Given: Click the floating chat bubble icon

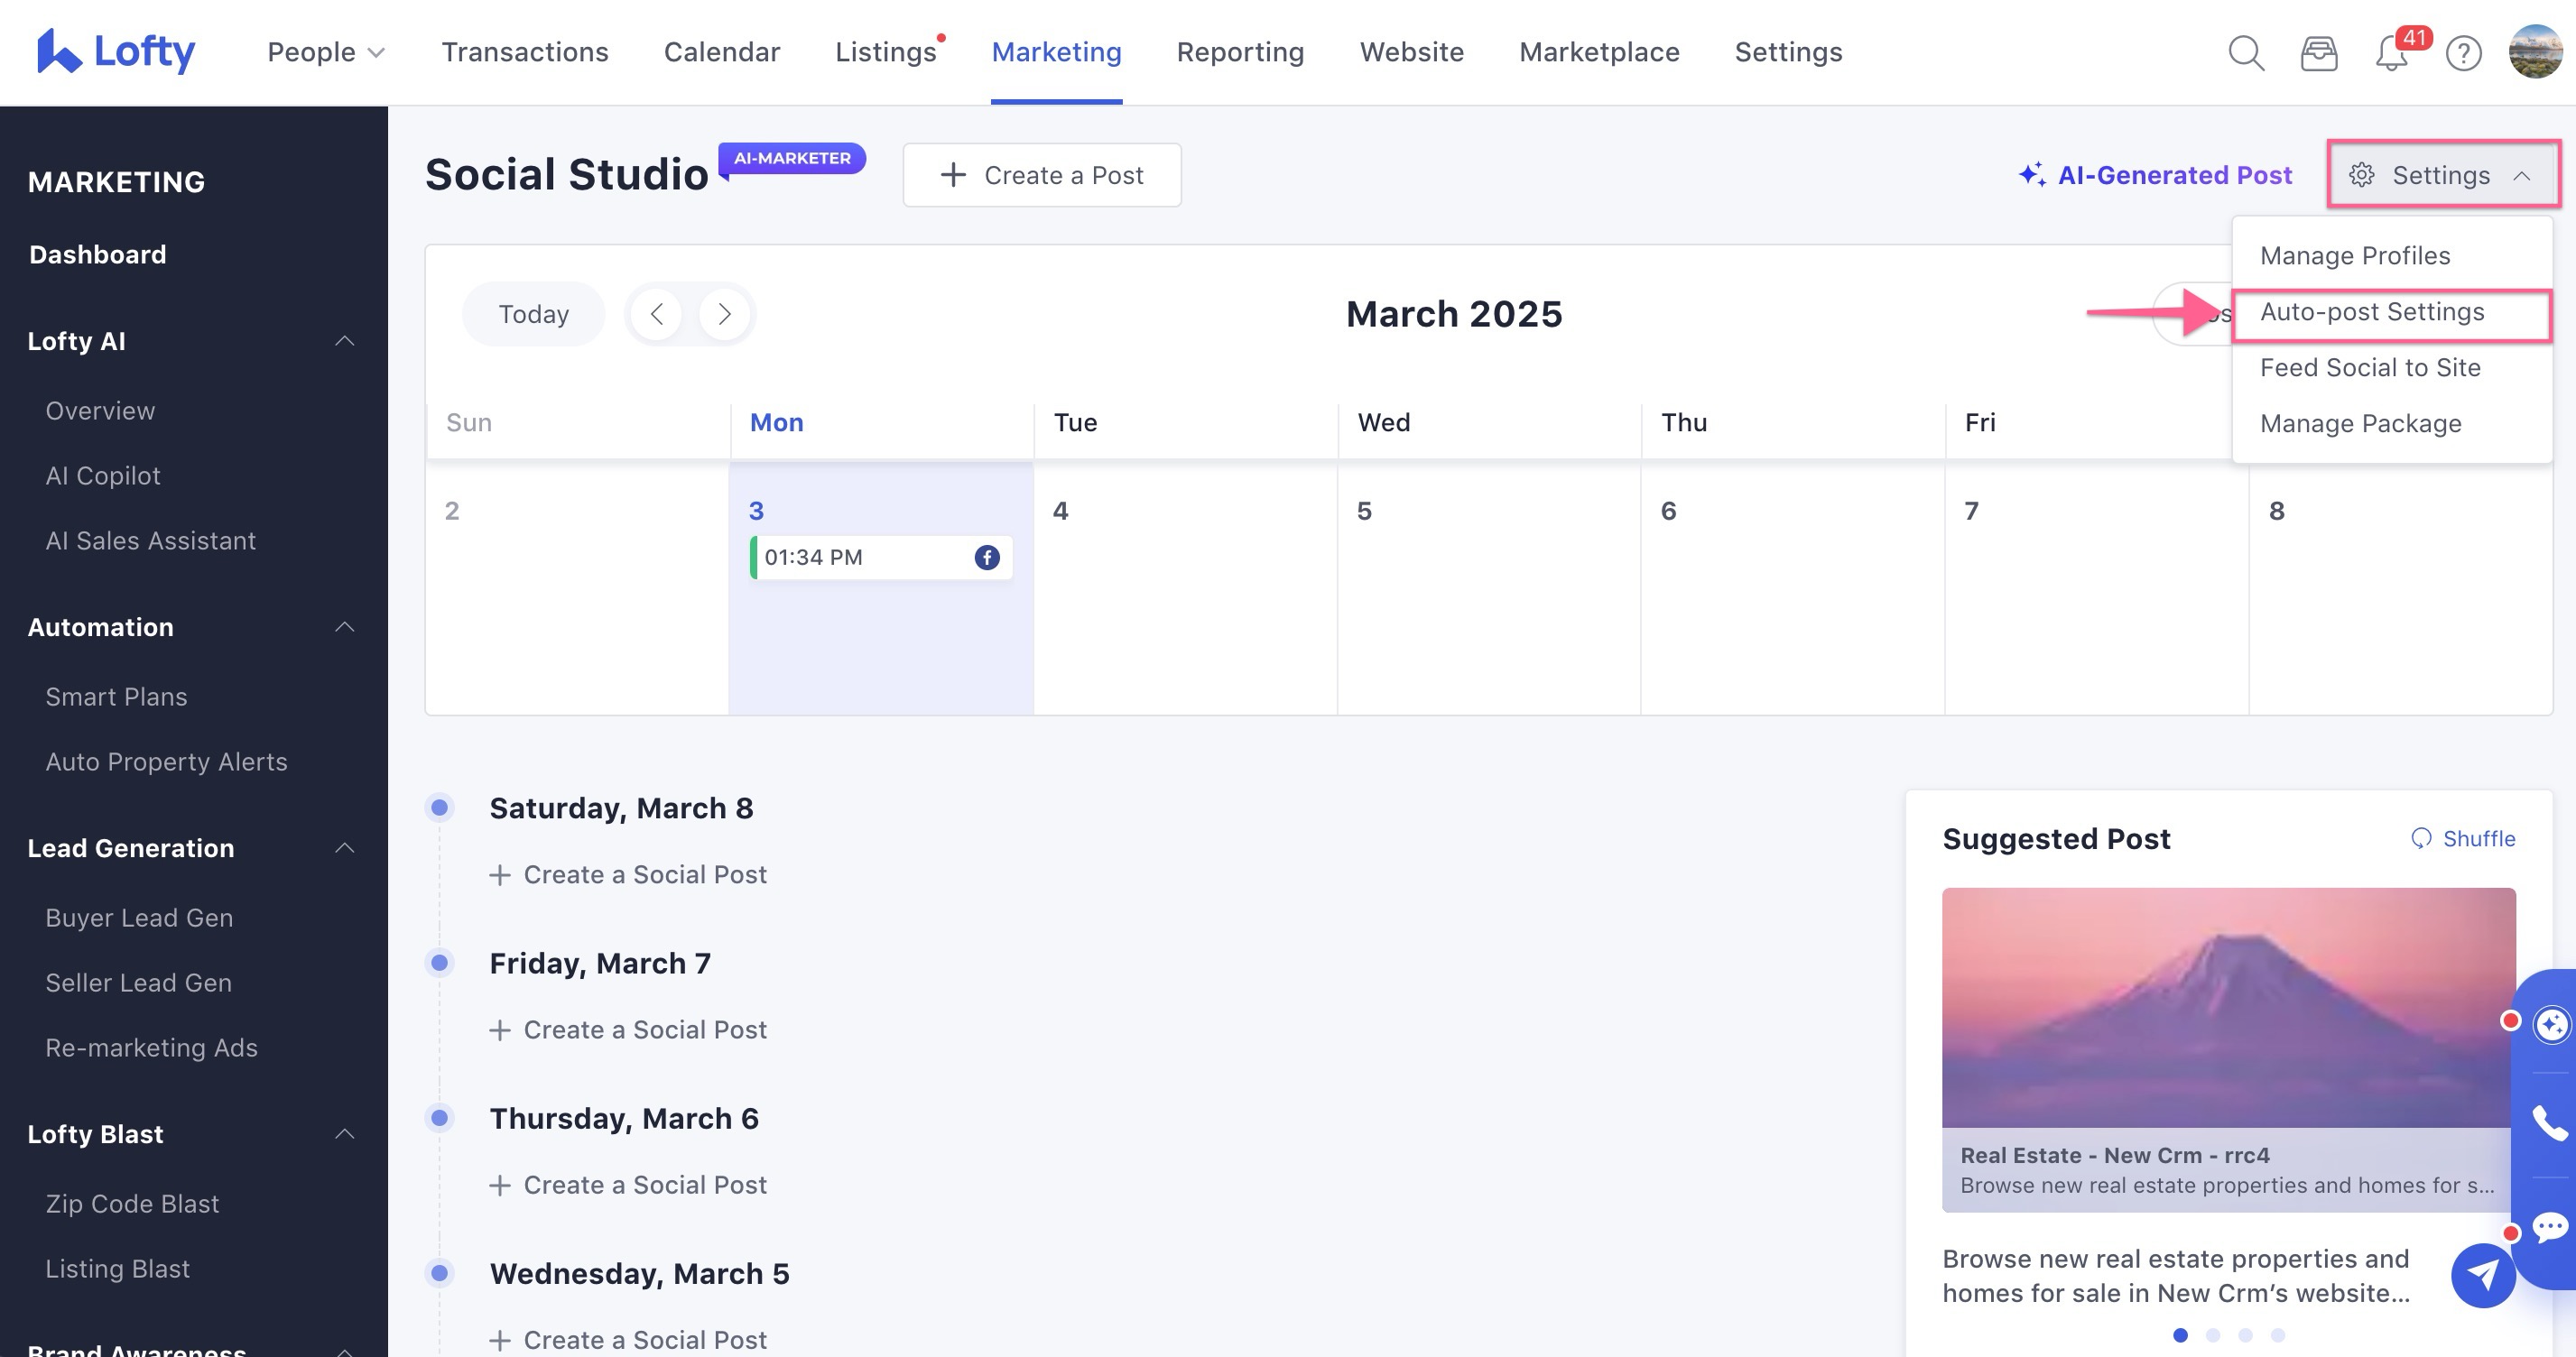Looking at the screenshot, I should click(x=2549, y=1226).
